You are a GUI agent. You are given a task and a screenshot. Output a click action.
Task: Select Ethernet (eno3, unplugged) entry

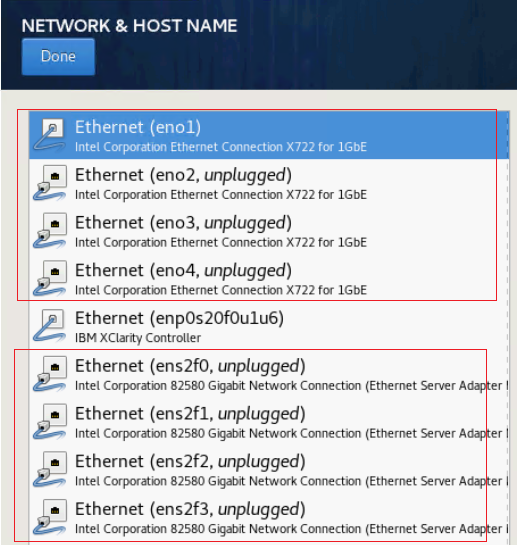point(269,230)
